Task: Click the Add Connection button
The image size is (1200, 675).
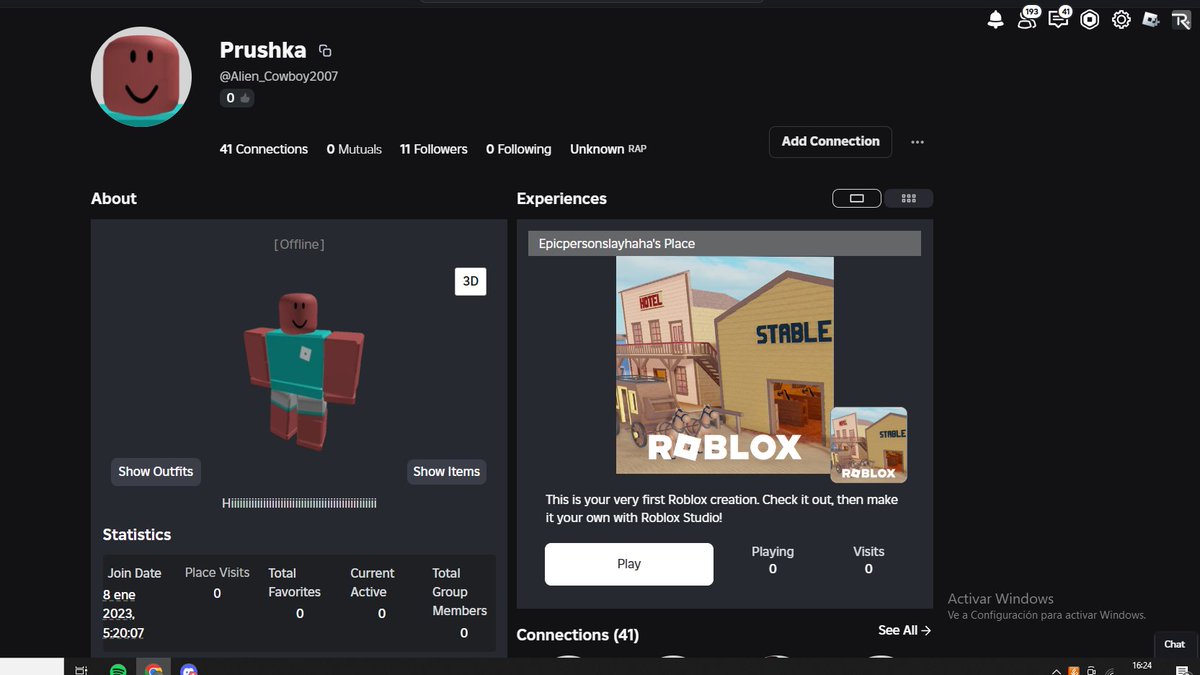Action: [830, 141]
